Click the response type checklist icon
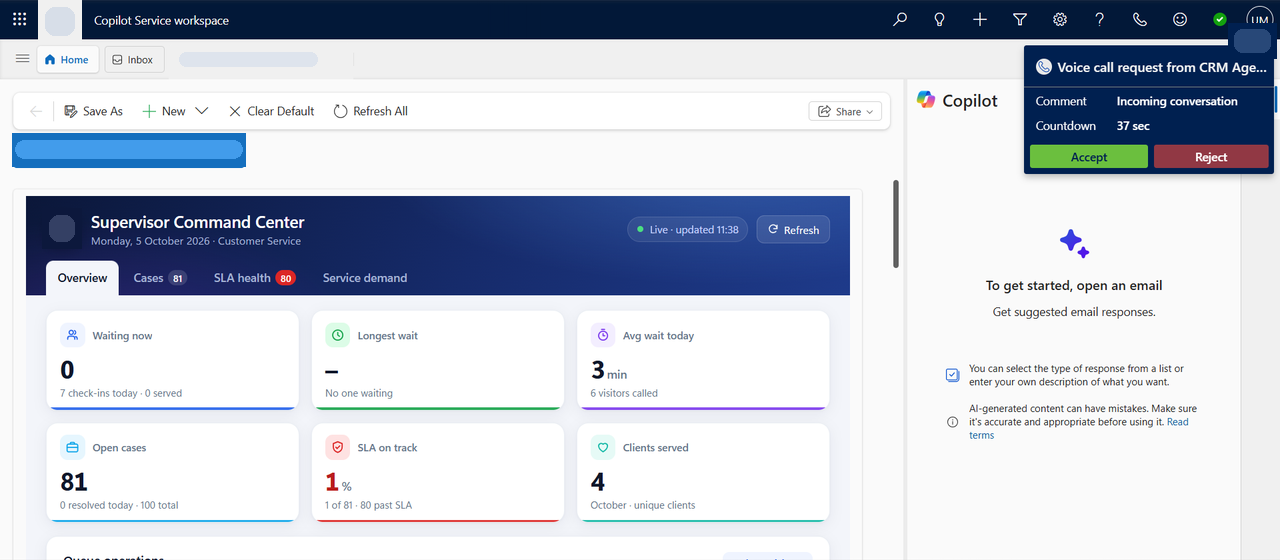 coord(952,375)
